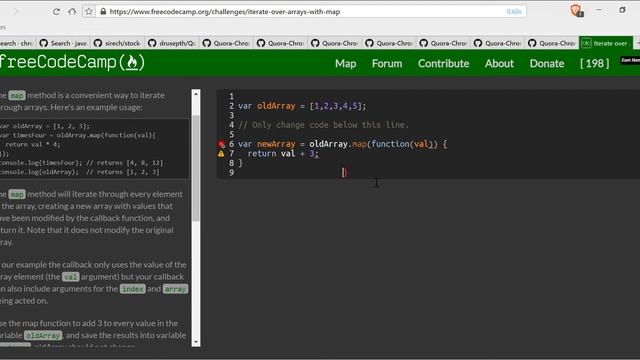Image resolution: width=640 pixels, height=360 pixels.
Task: Go to browser home via the curved arrow icon
Action: [x=72, y=11]
